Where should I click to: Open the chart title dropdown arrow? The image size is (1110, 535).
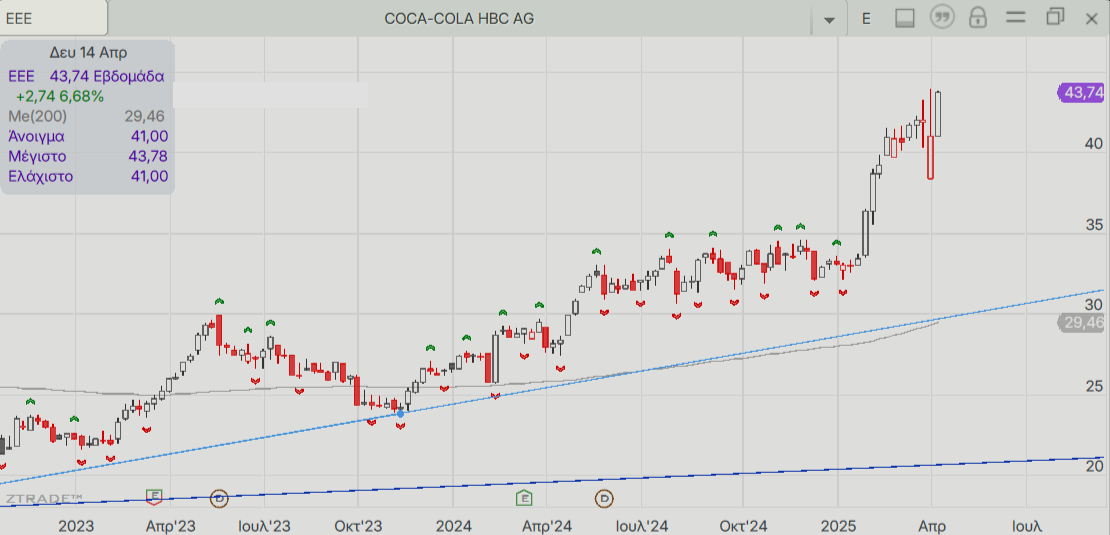click(x=829, y=20)
